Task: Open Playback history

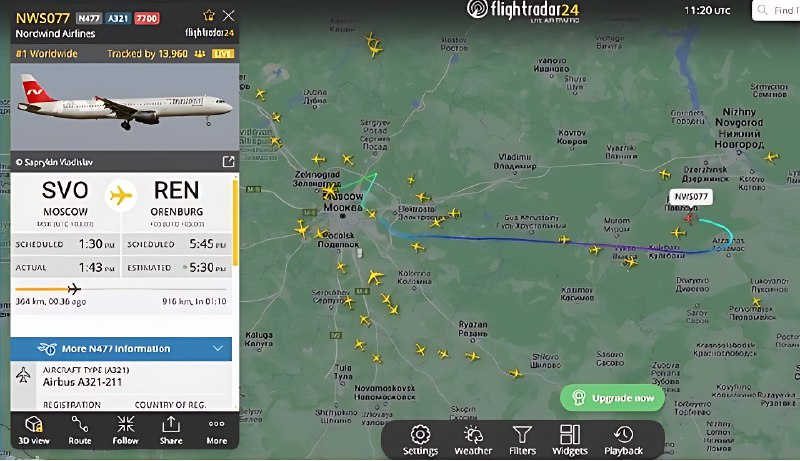Action: (623, 440)
